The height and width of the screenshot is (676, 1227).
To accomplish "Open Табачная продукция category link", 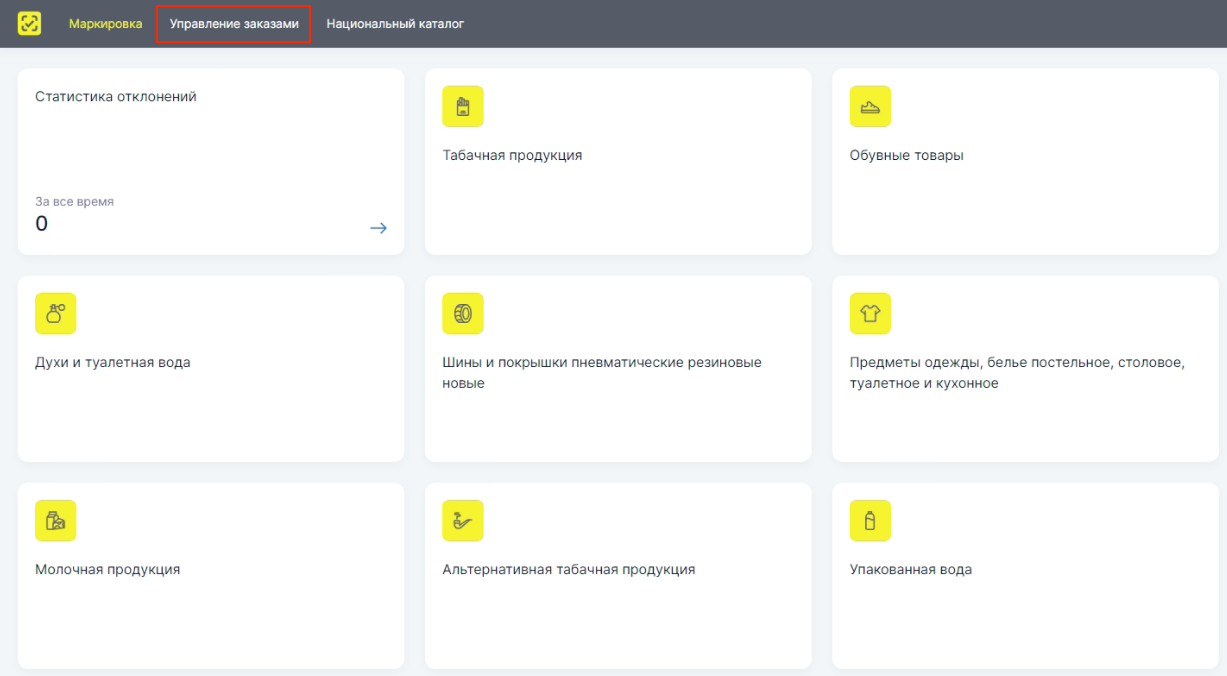I will [512, 155].
